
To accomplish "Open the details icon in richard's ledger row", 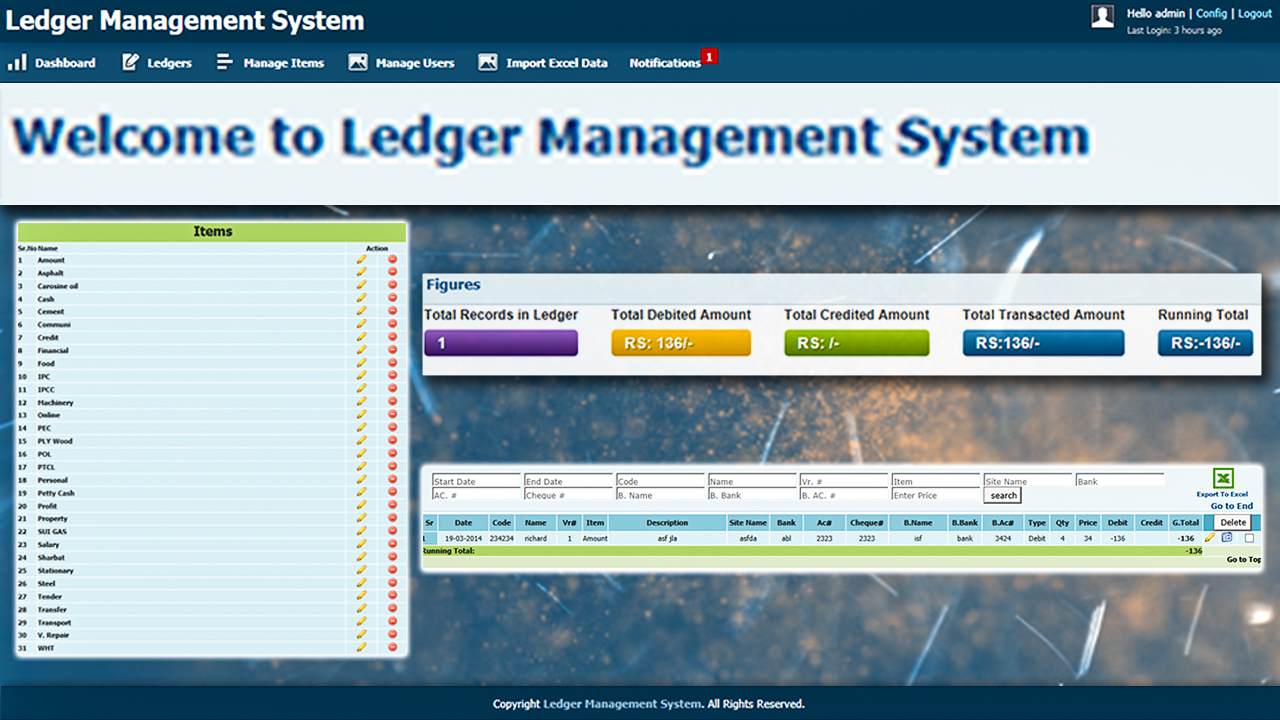I will [1227, 538].
